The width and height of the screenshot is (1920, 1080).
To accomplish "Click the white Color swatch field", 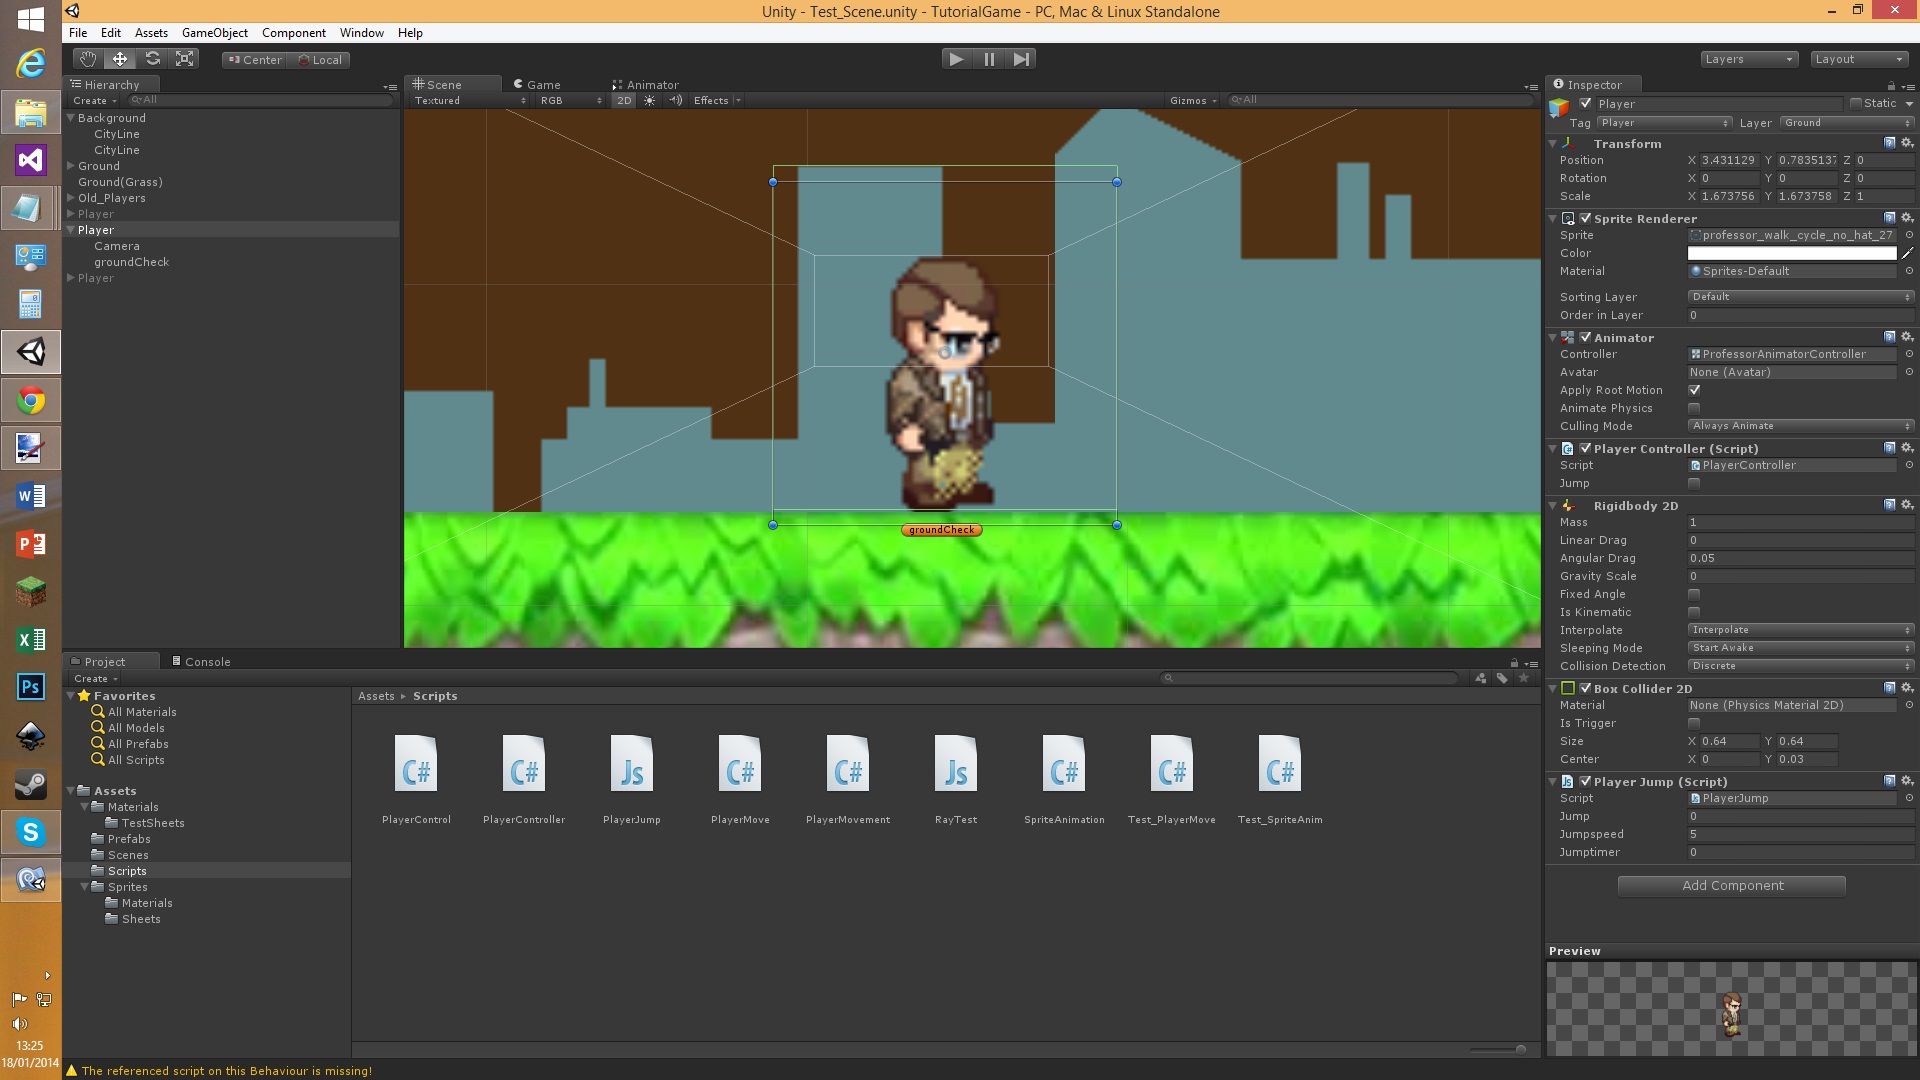I will (x=1792, y=253).
